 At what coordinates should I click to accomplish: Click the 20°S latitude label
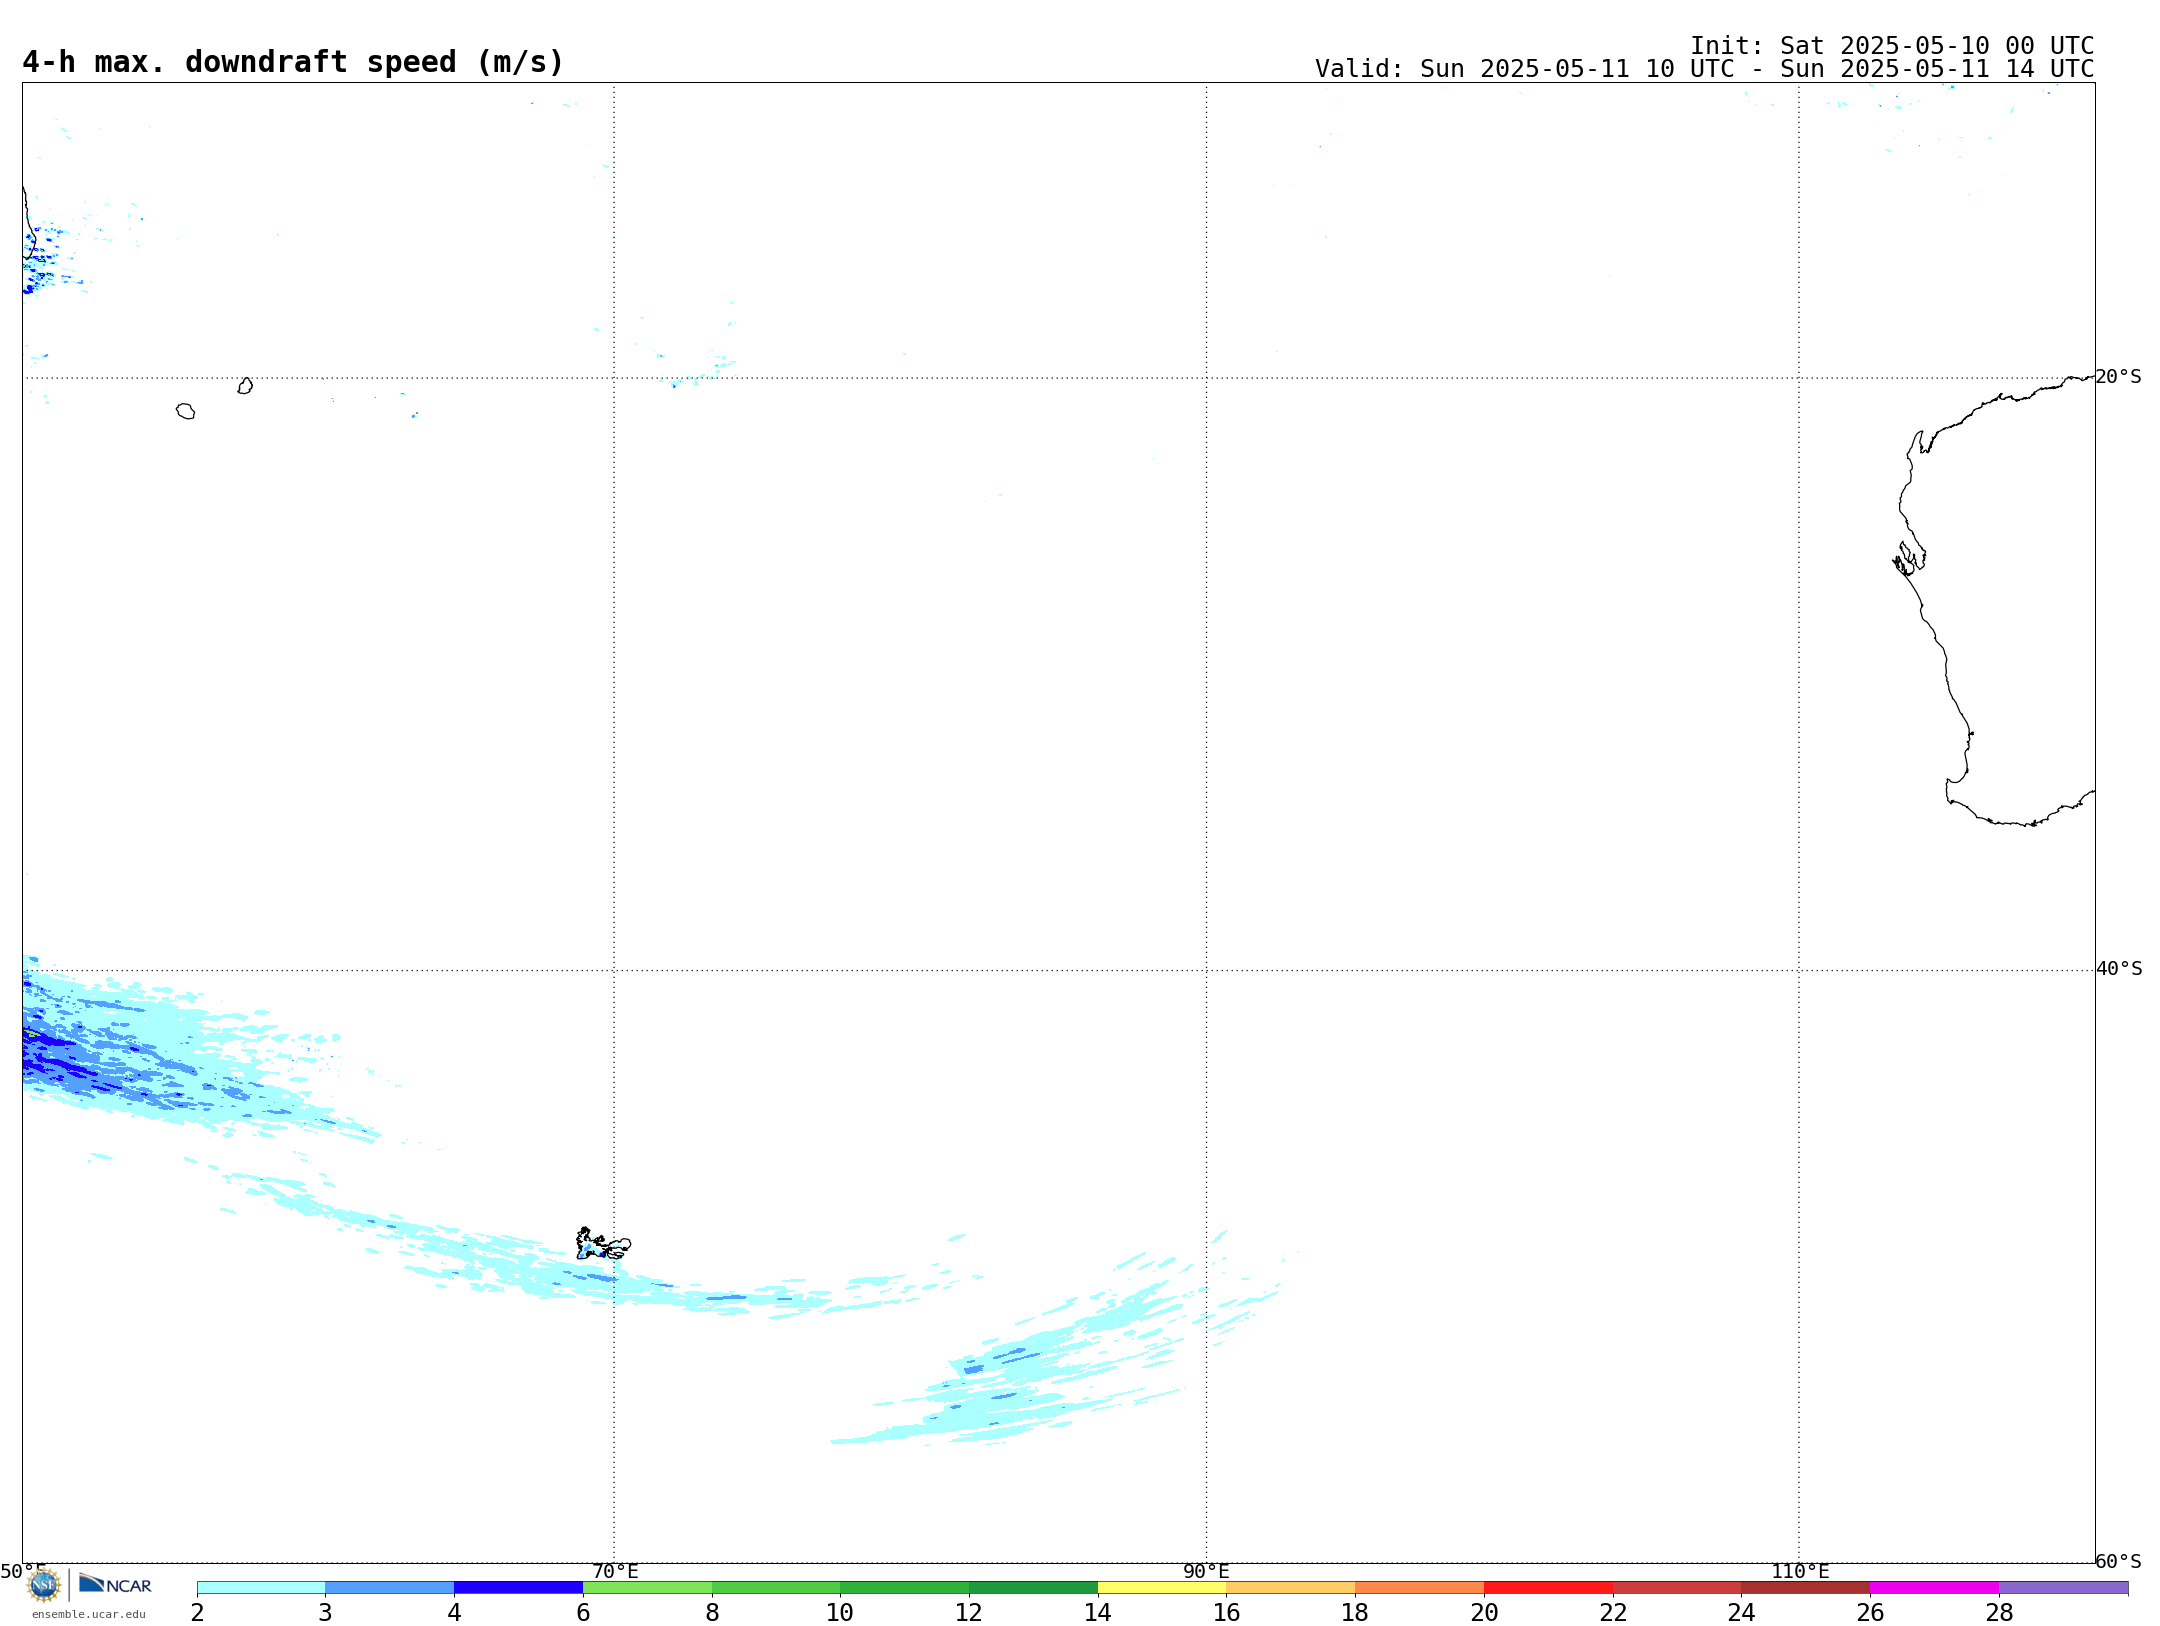click(2119, 377)
